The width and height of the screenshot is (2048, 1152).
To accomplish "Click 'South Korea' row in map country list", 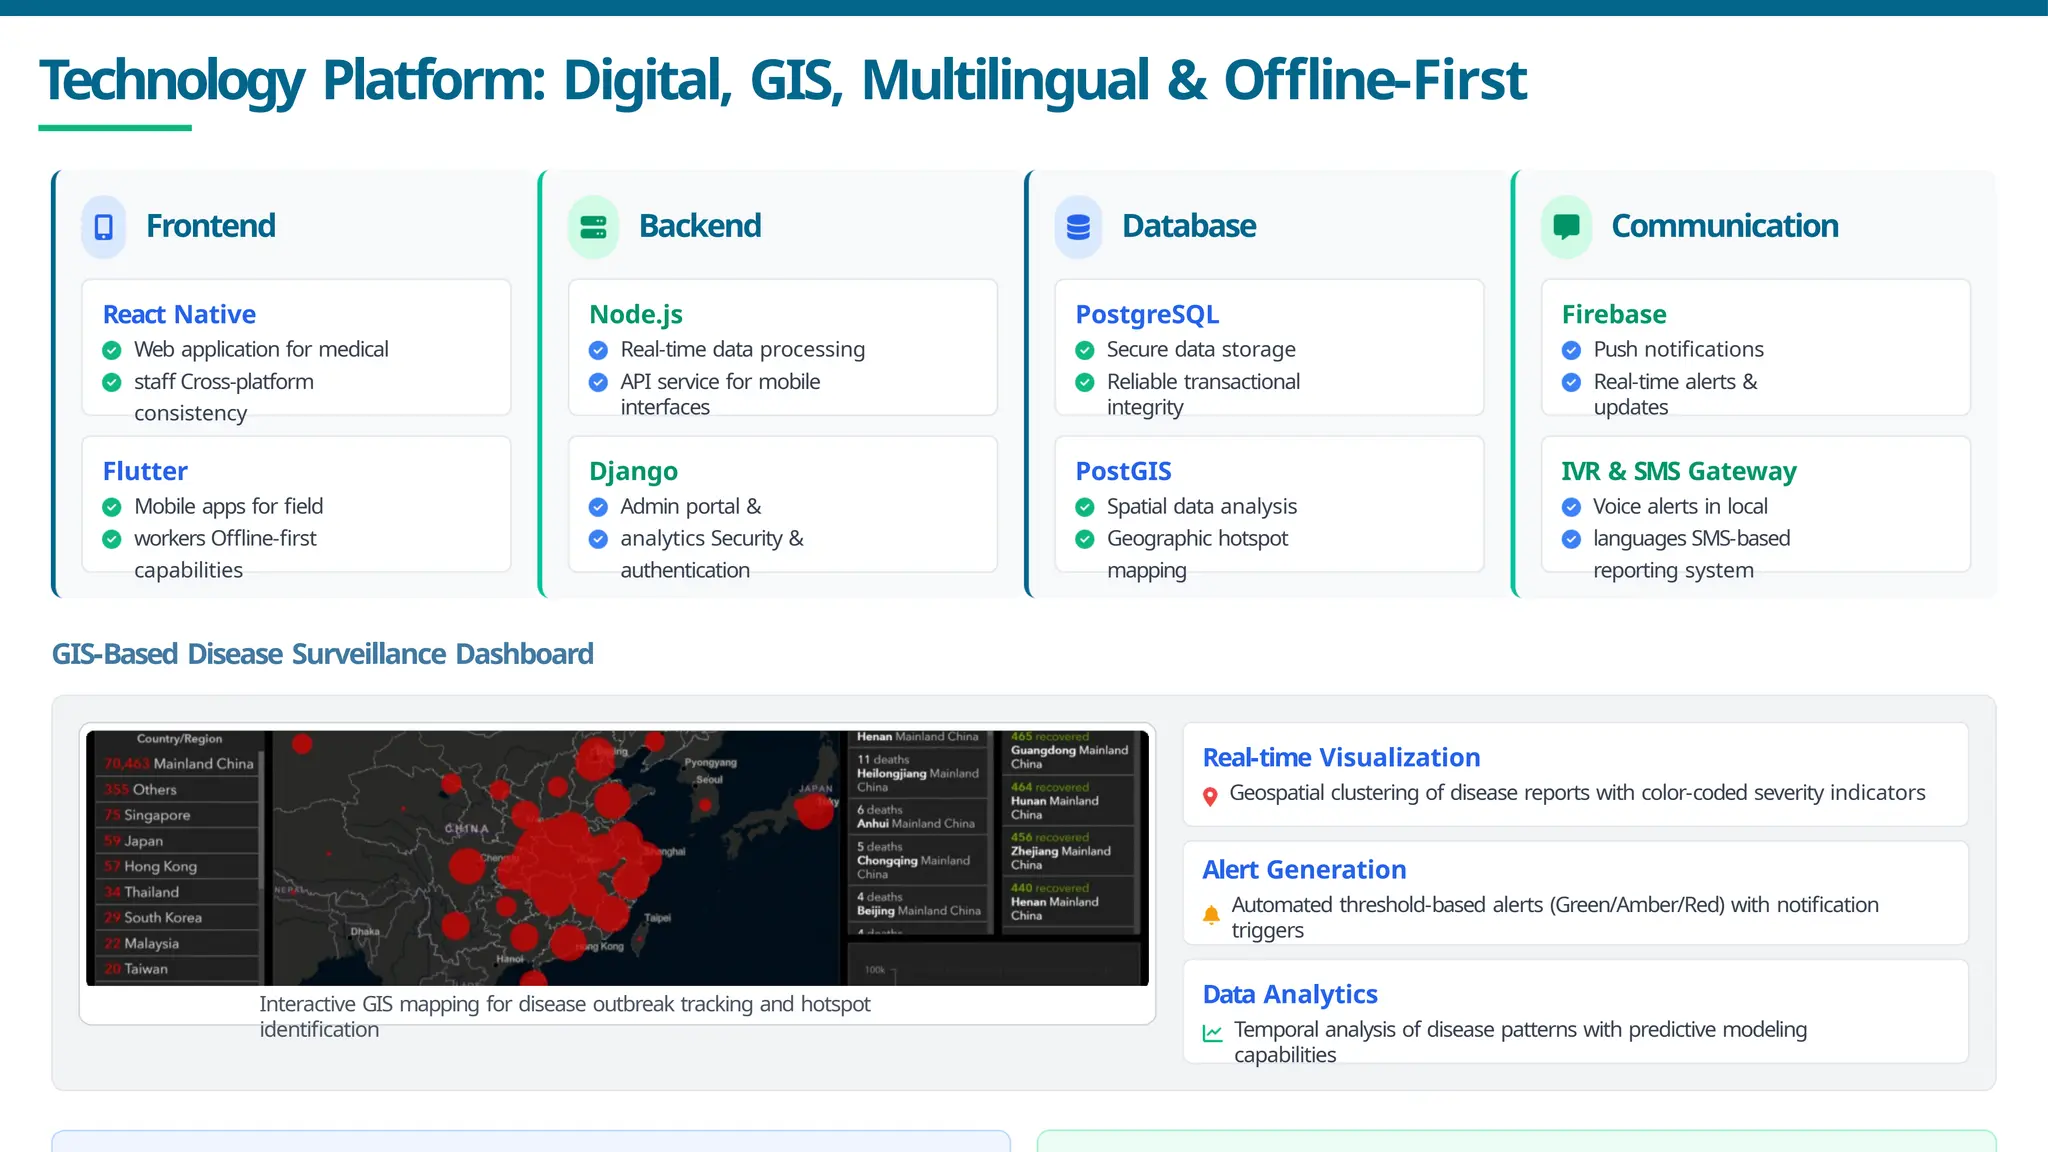I will point(179,917).
